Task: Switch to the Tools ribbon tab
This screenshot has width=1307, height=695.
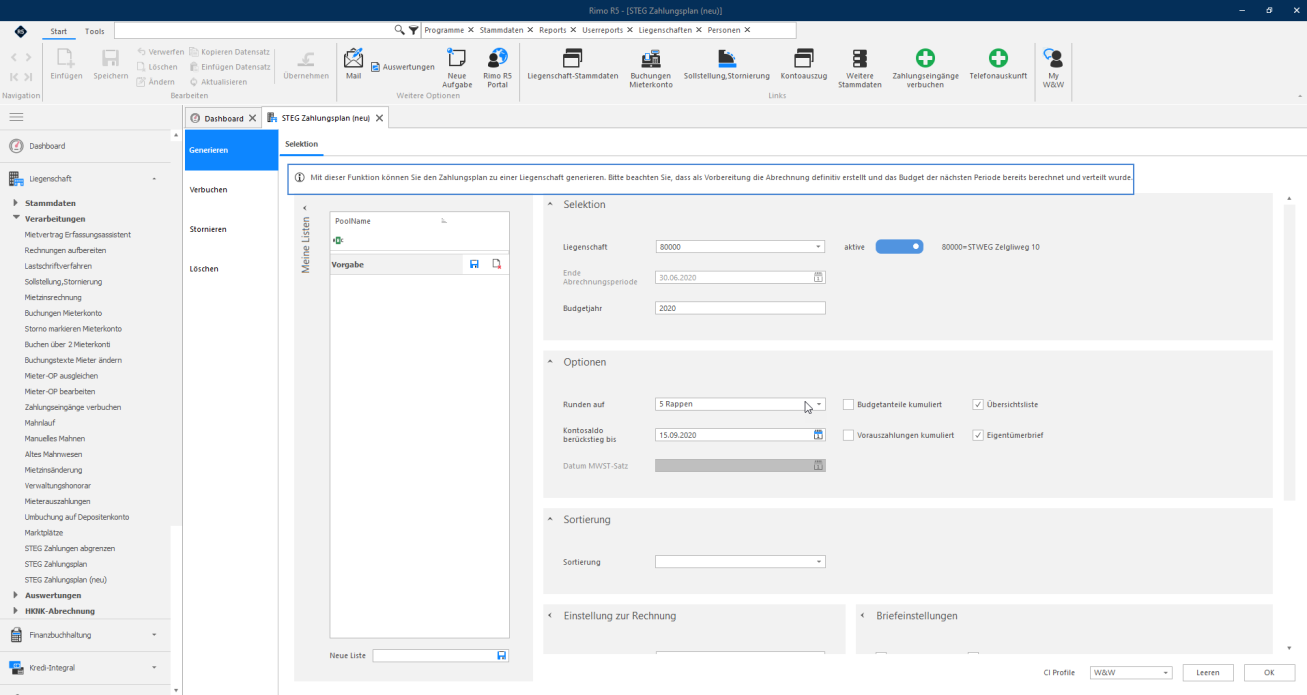Action: coord(94,31)
